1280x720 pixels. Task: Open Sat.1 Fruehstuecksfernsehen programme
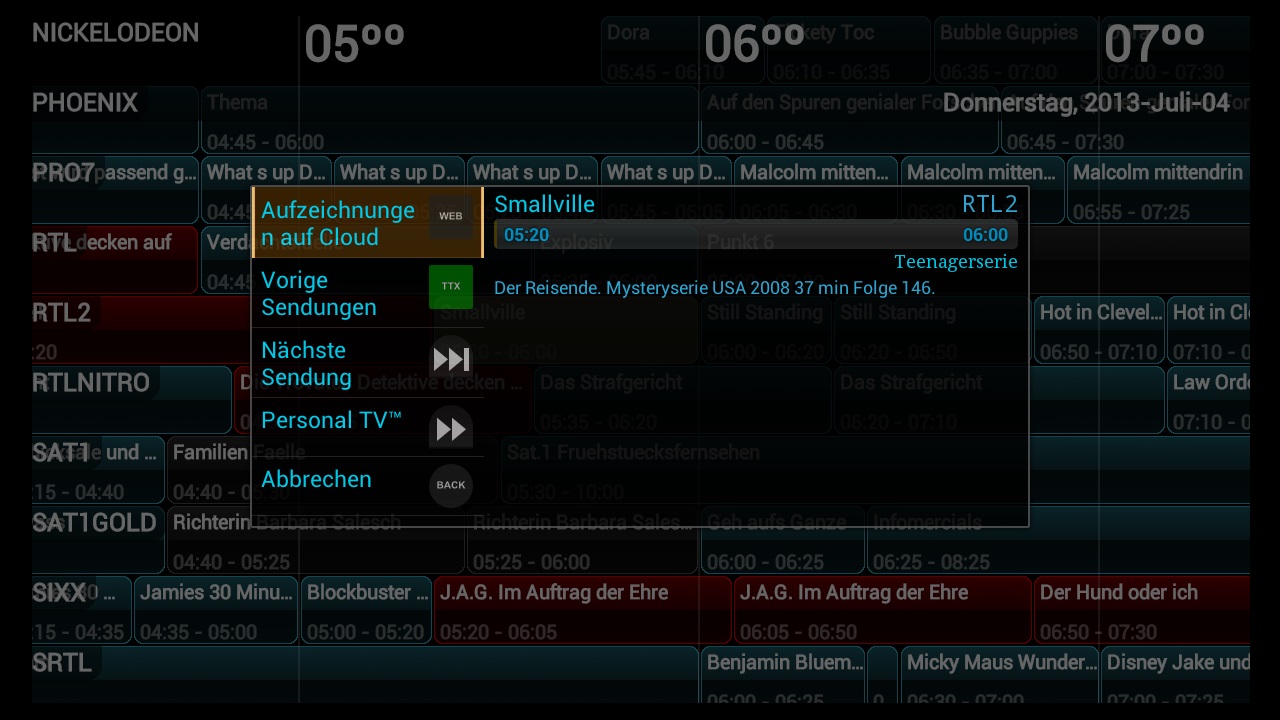click(x=875, y=470)
